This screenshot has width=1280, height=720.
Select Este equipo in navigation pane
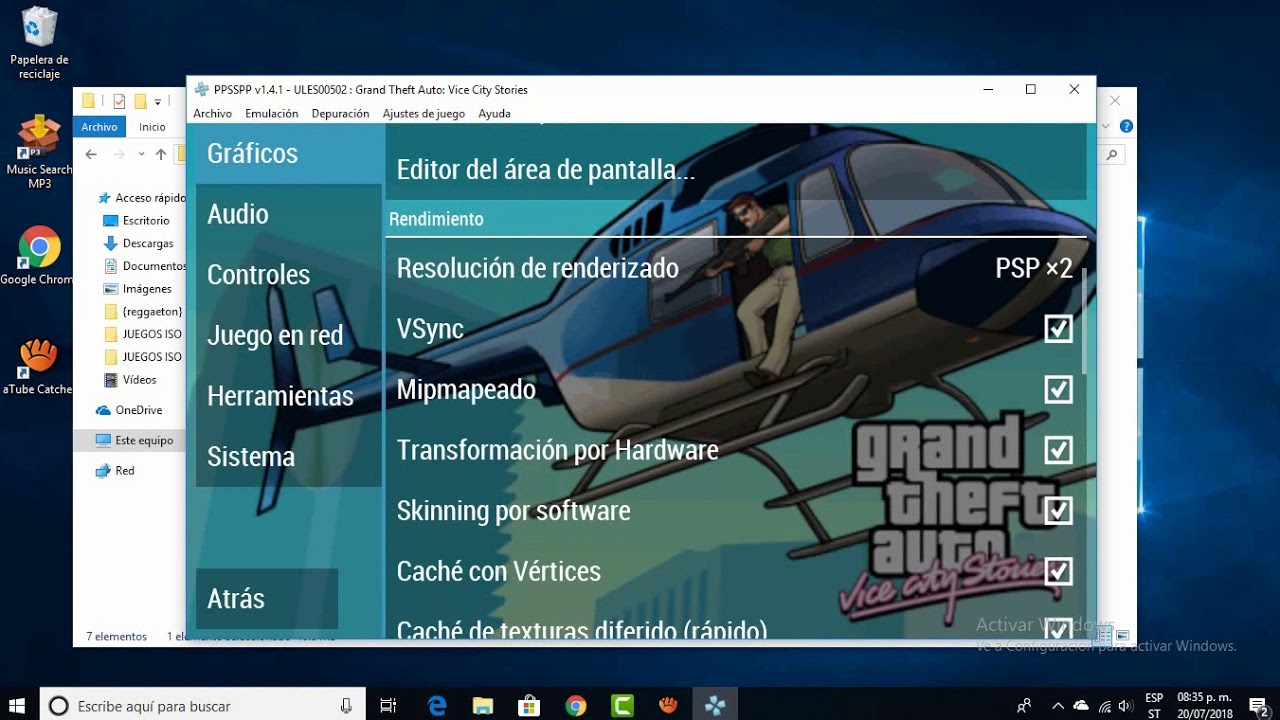click(134, 440)
